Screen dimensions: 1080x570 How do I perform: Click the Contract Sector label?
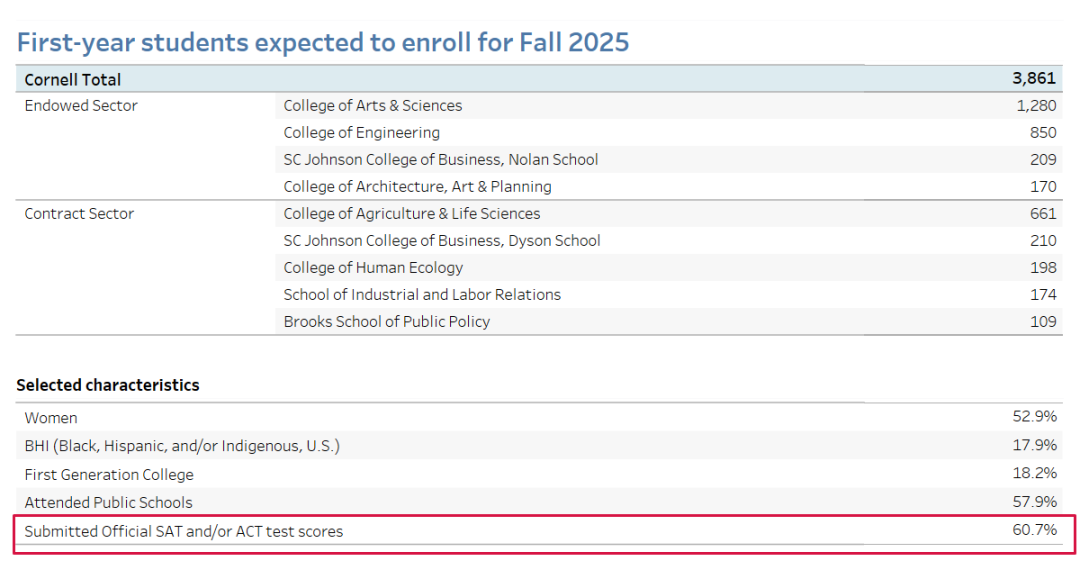click(79, 214)
